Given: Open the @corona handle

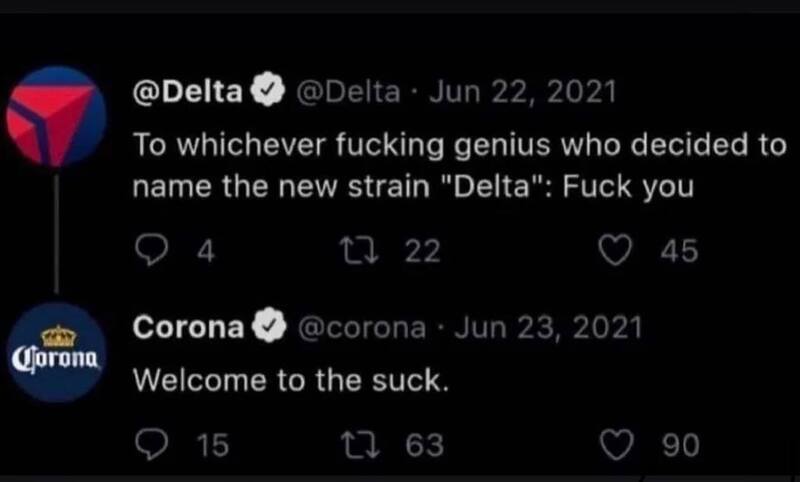Looking at the screenshot, I should (x=361, y=327).
